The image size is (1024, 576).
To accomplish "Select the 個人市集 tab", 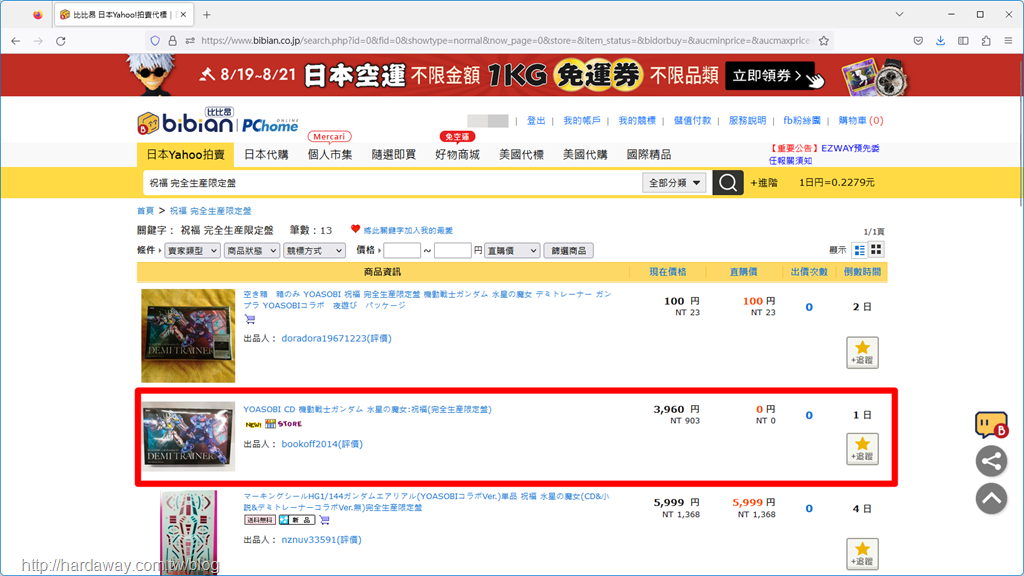I will pos(330,155).
